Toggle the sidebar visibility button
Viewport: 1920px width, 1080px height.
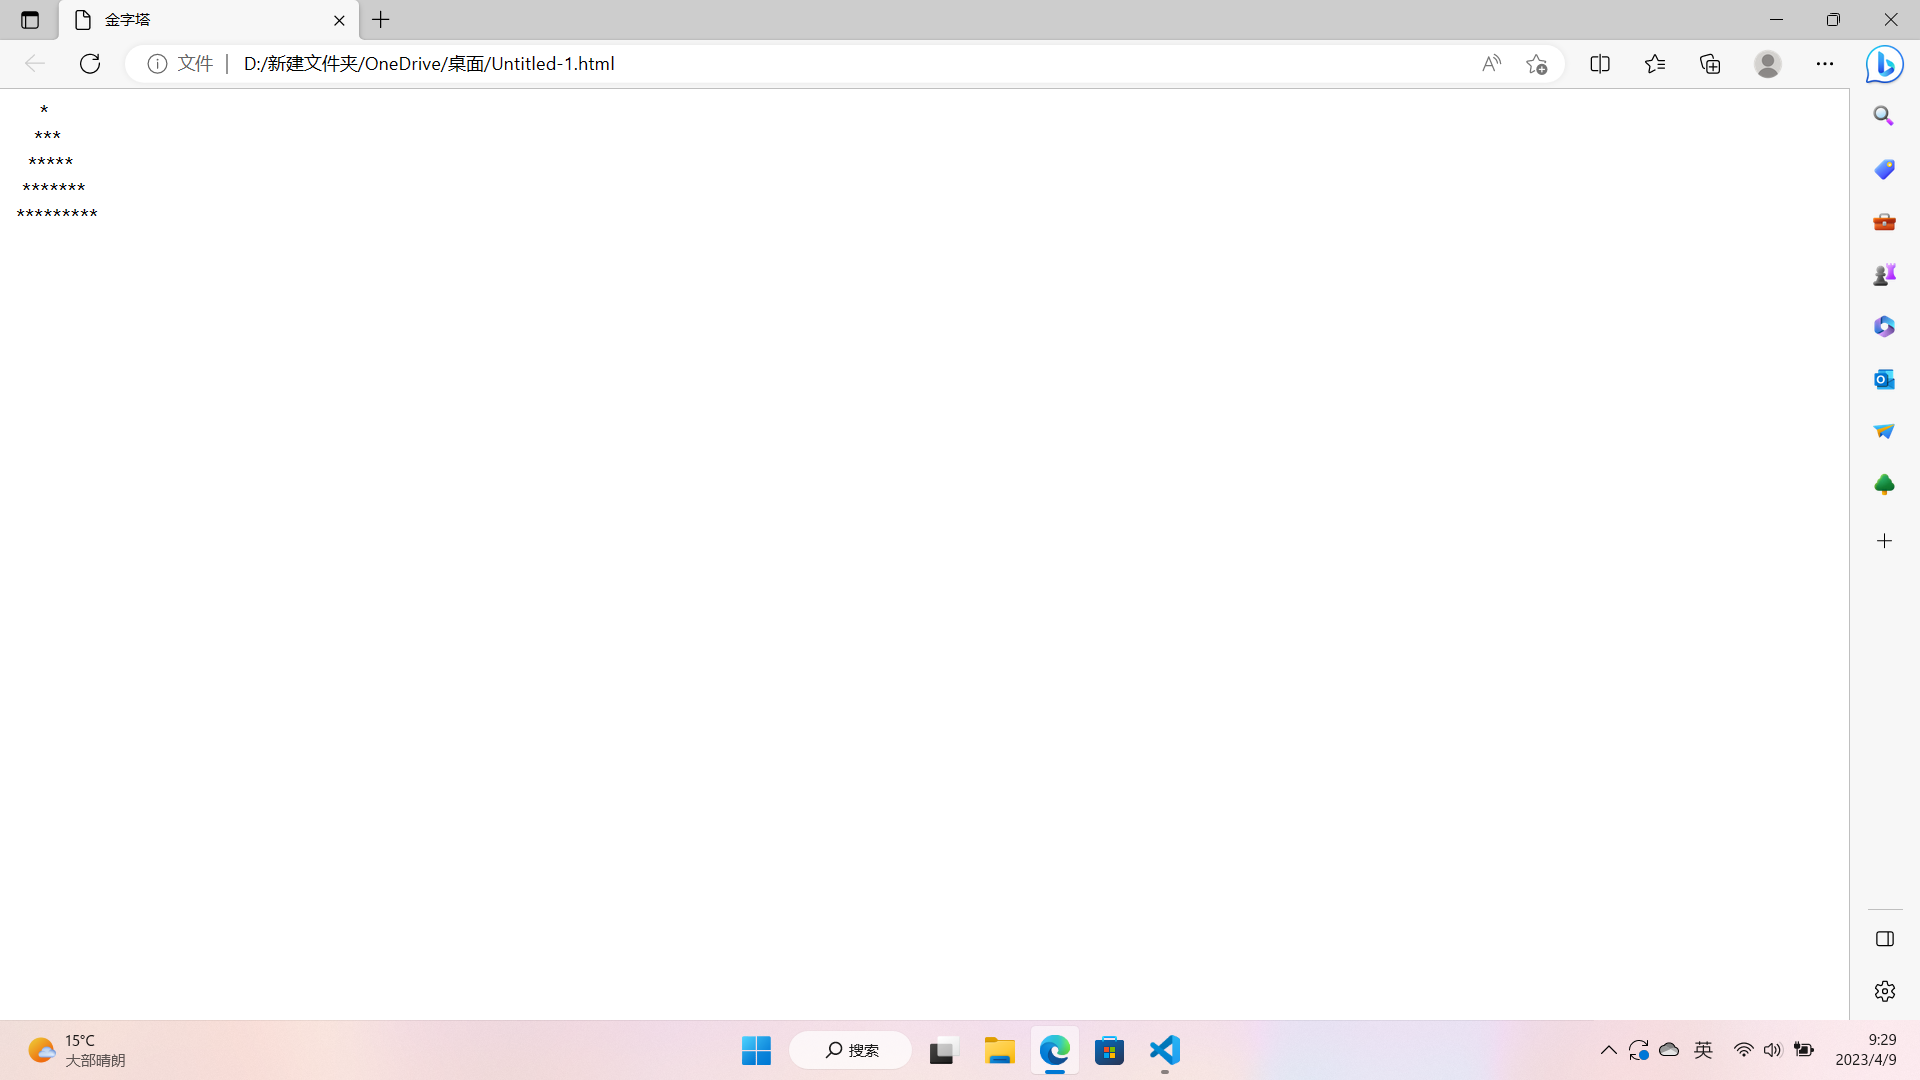[x=1884, y=939]
